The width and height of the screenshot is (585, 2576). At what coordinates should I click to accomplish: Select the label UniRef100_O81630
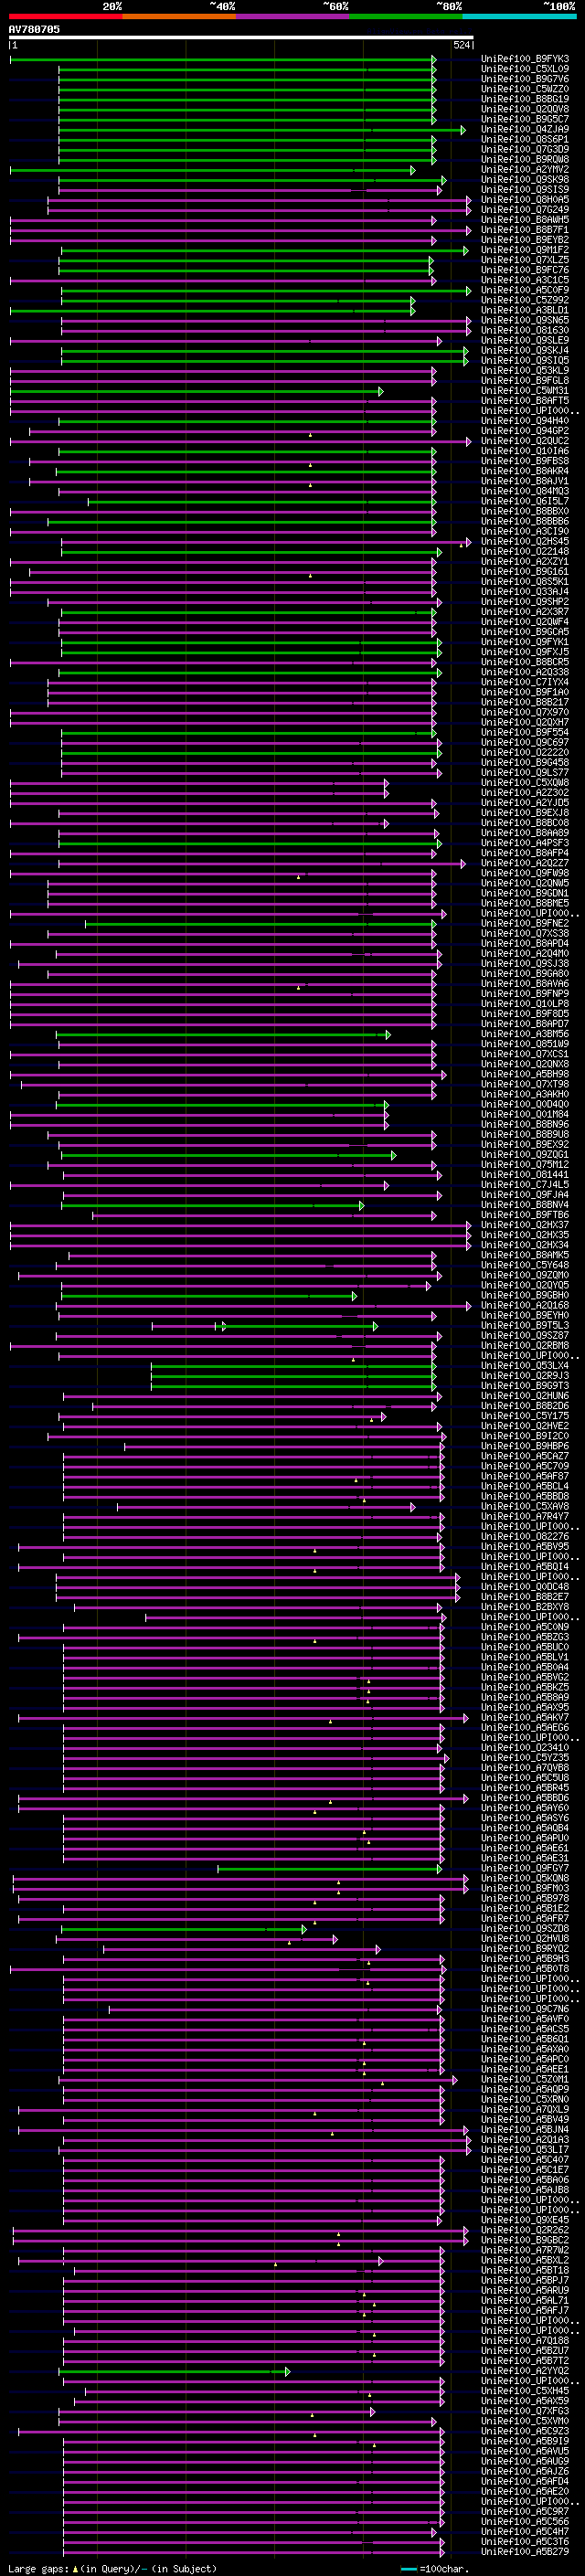(525, 330)
